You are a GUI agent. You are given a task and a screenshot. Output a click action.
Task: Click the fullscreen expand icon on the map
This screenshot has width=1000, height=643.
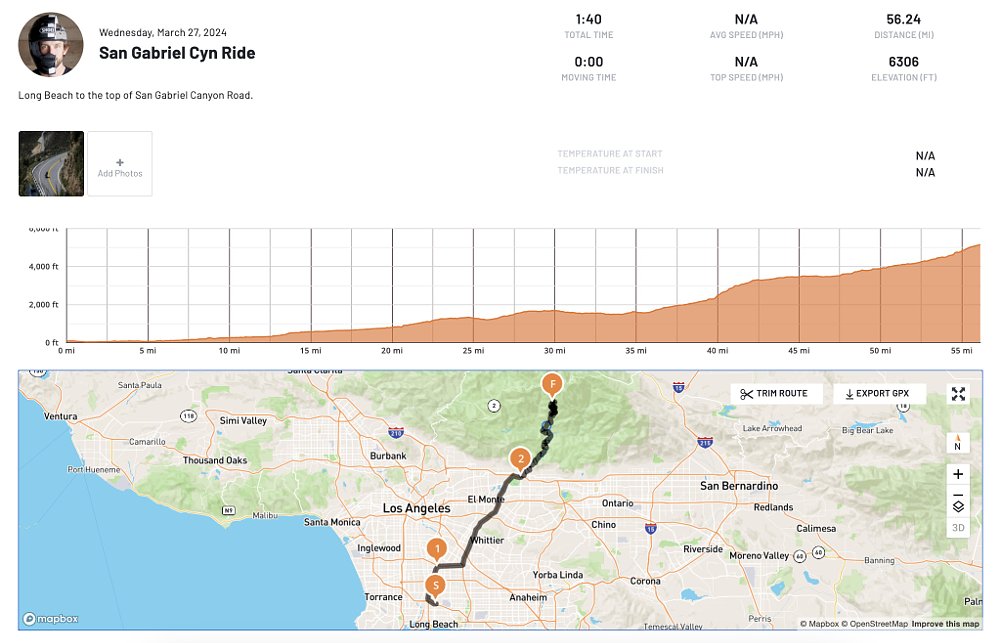pos(957,393)
